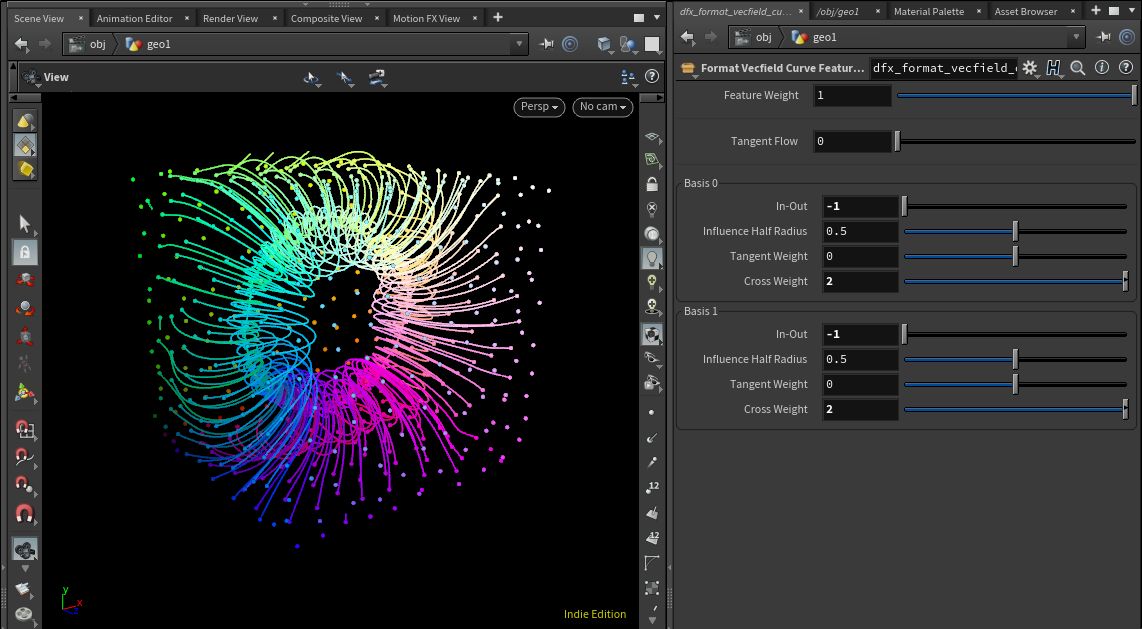Toggle the pin icon in the Scene View pane

pyautogui.click(x=547, y=44)
